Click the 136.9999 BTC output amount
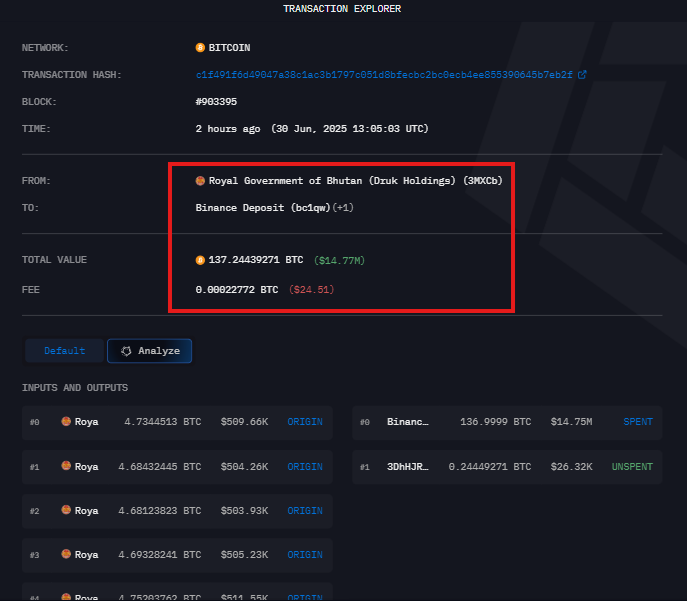 496,422
